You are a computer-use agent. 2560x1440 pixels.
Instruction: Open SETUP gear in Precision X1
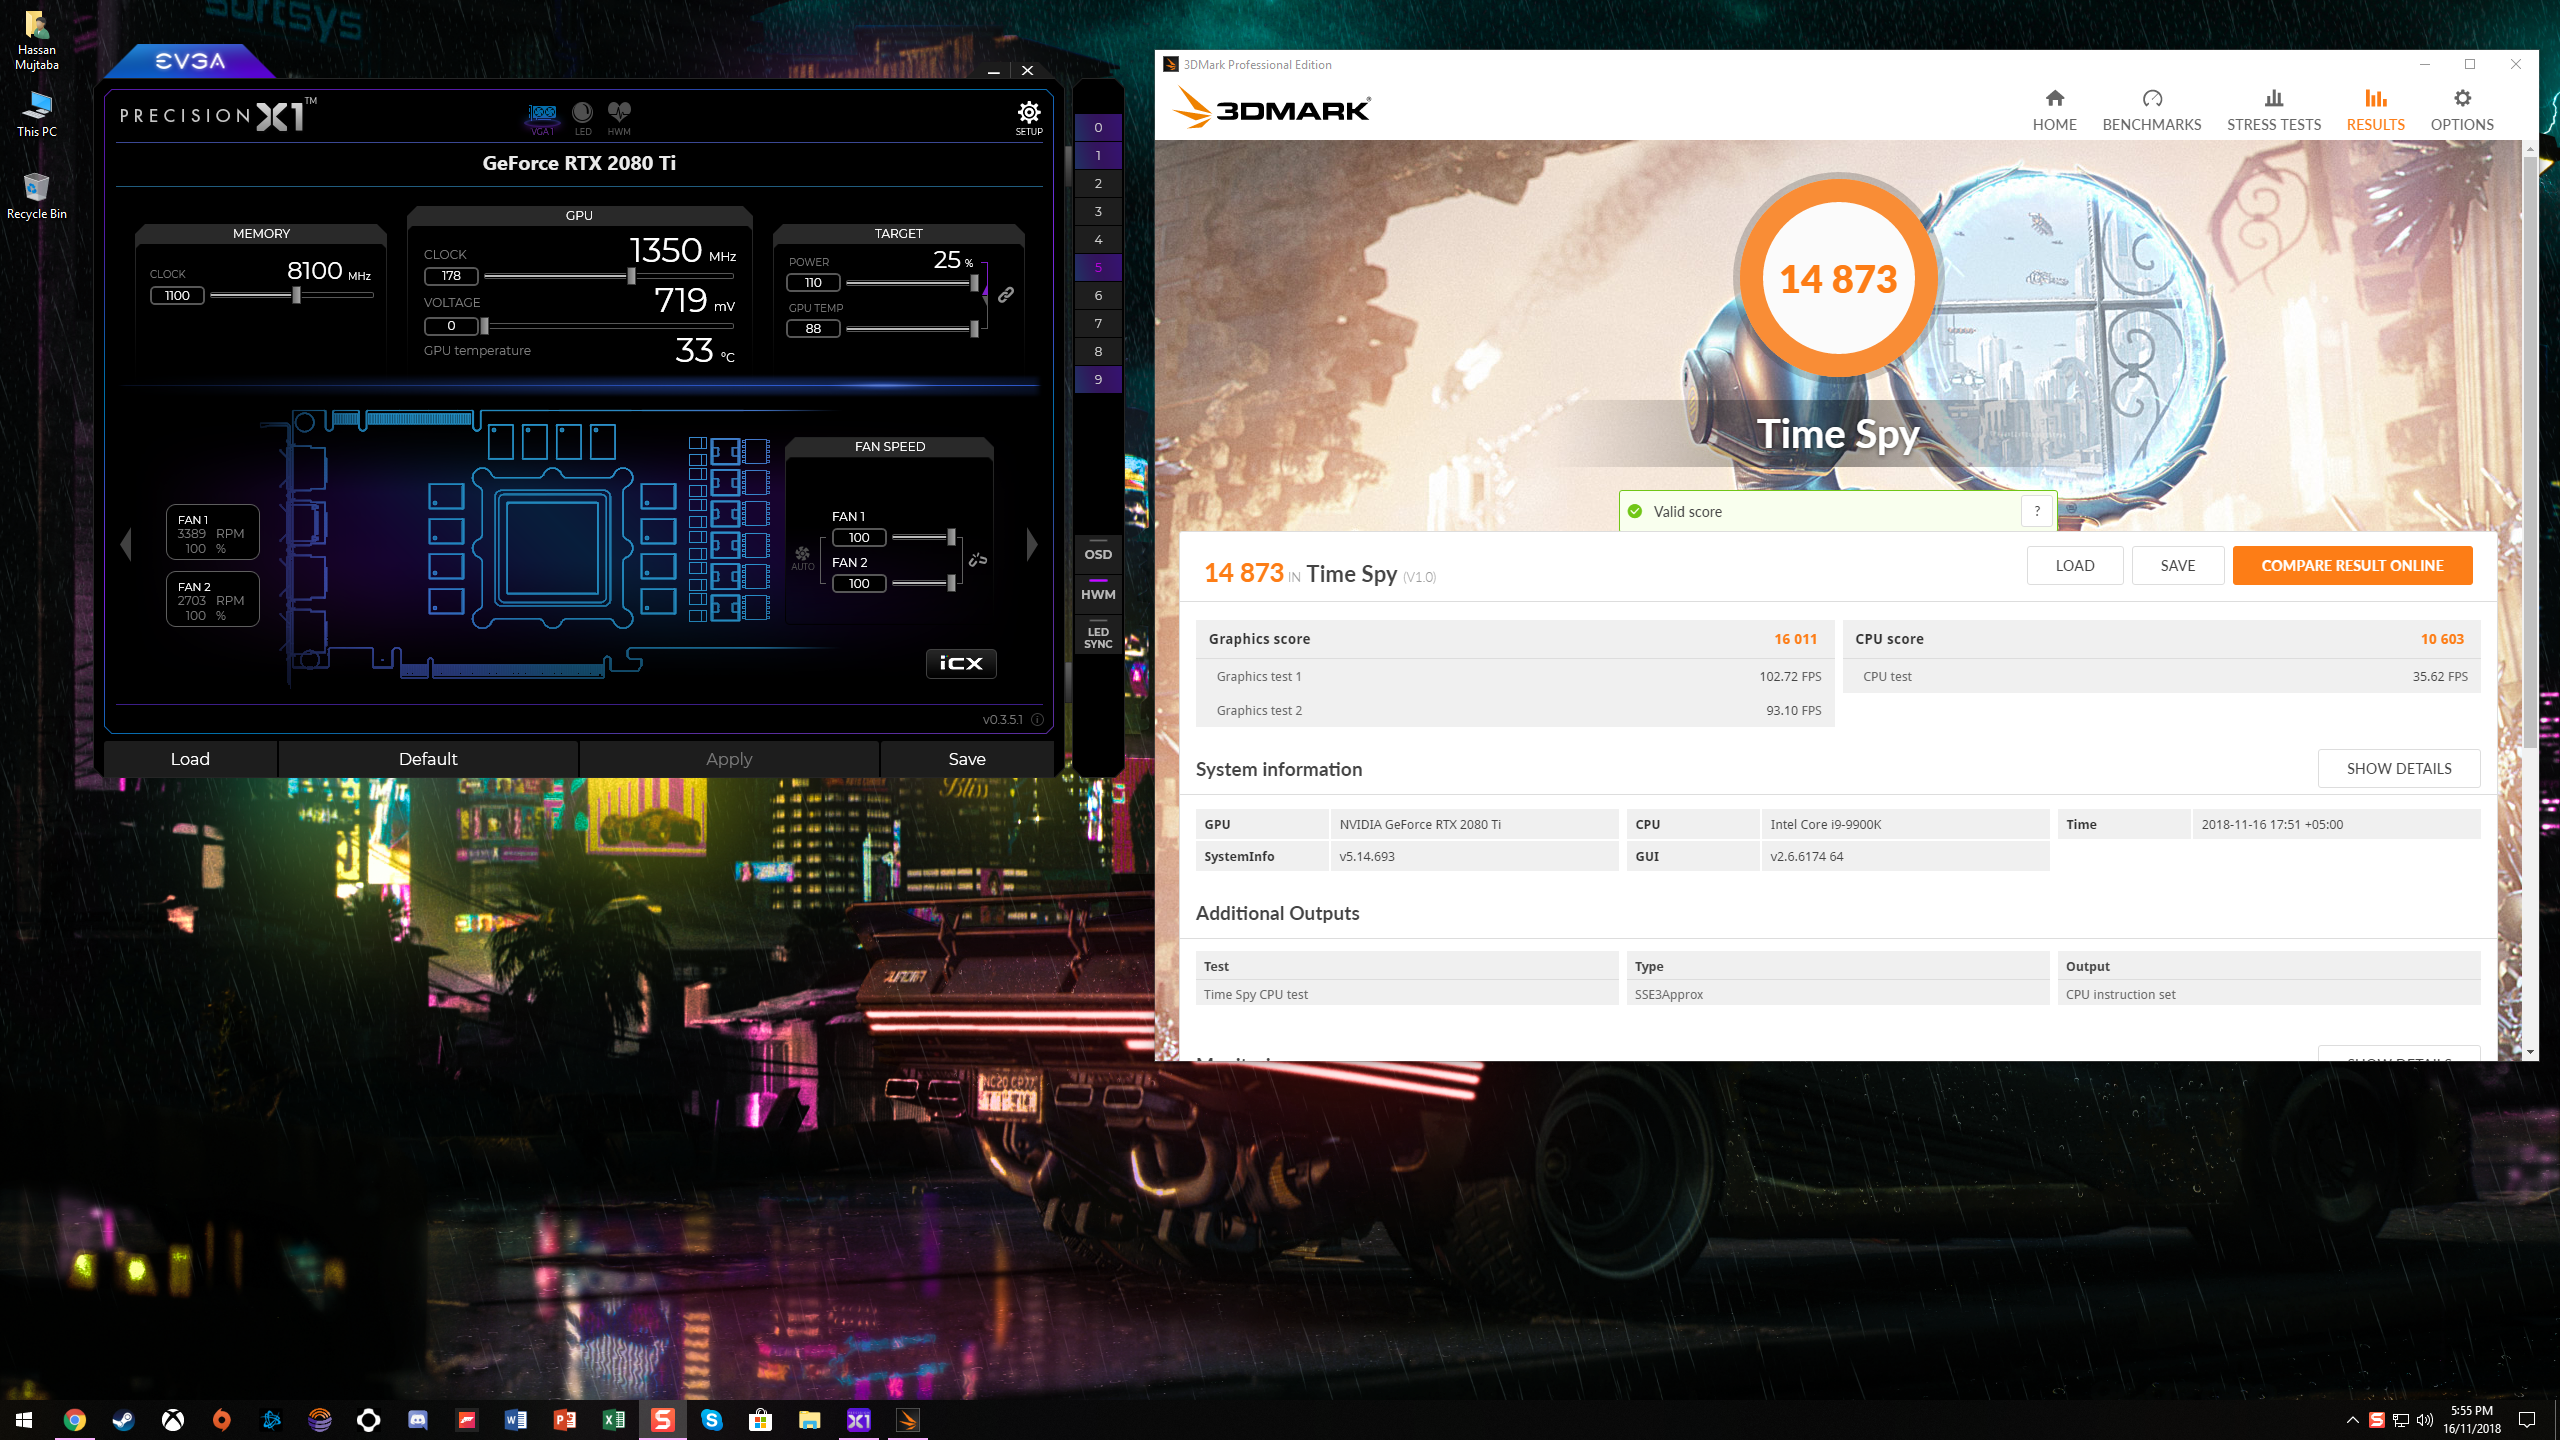pos(1029,117)
